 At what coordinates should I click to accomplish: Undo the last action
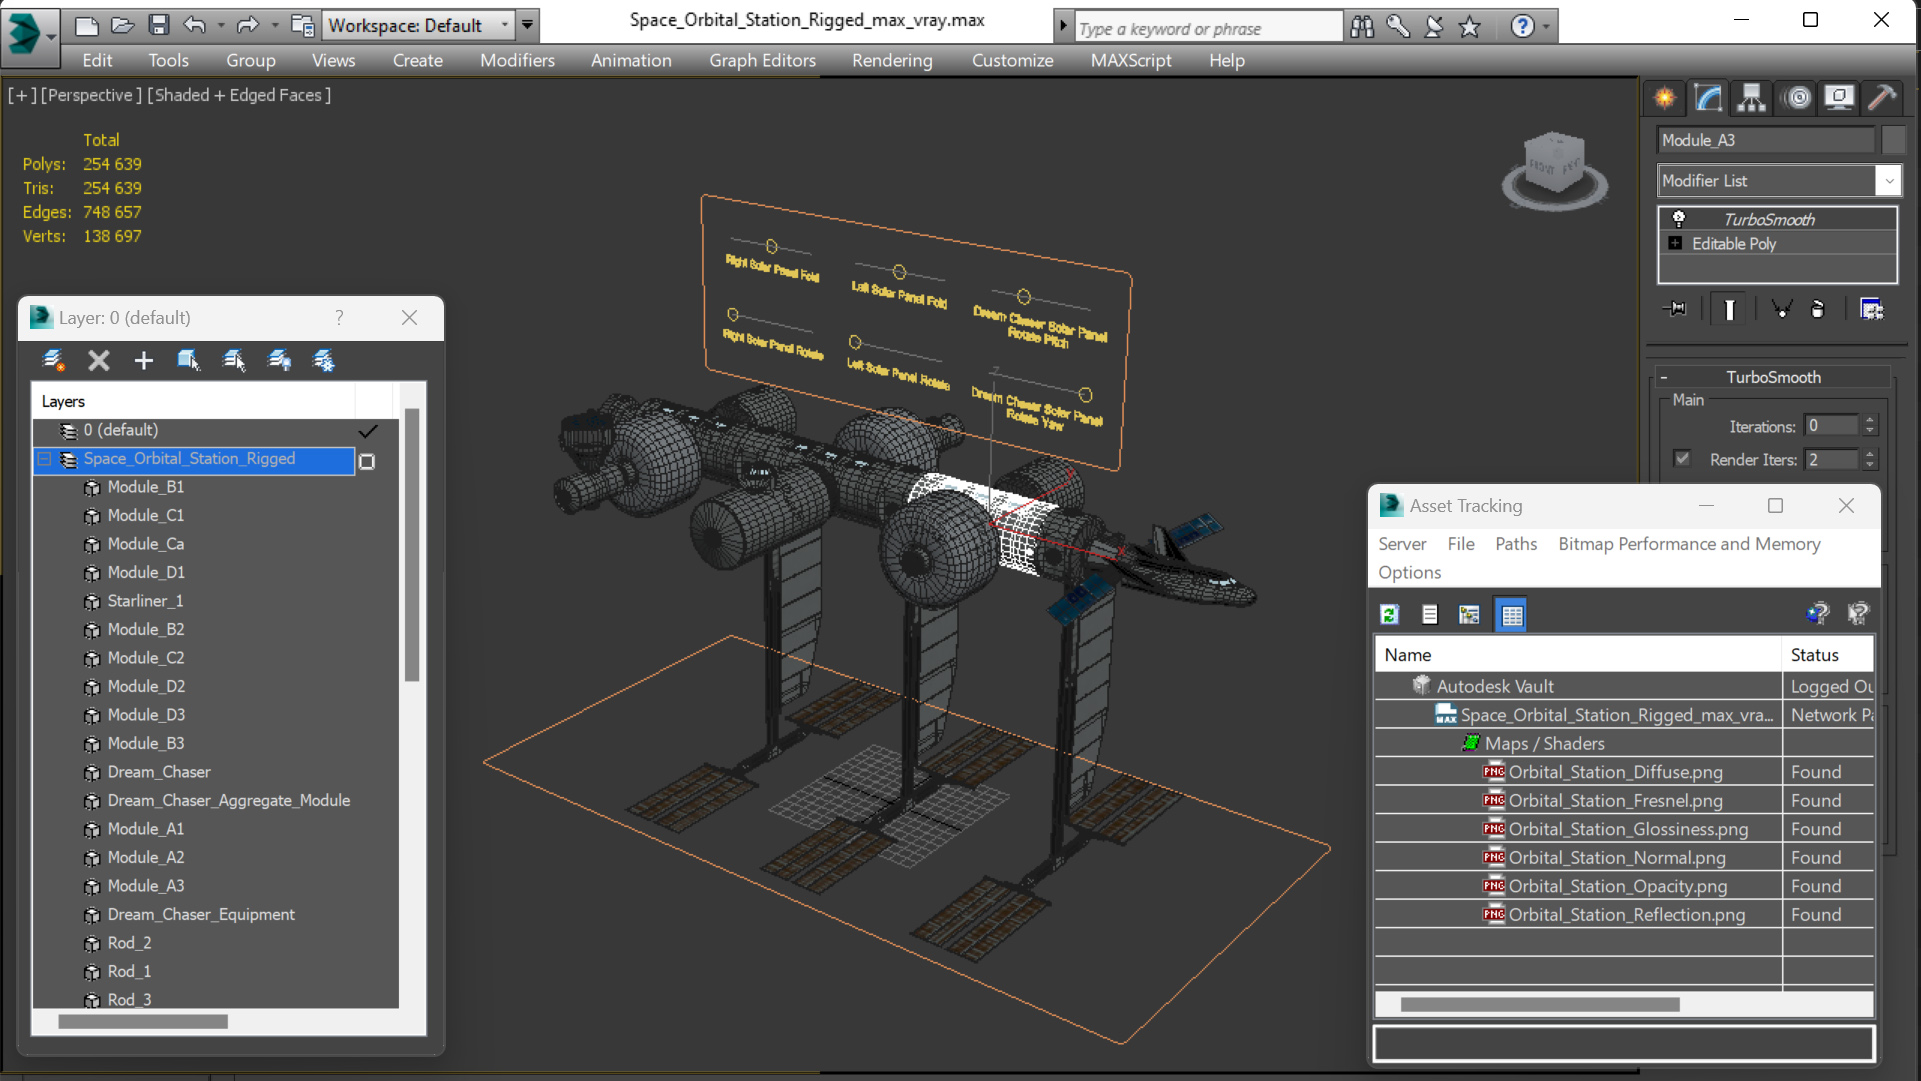pyautogui.click(x=194, y=25)
